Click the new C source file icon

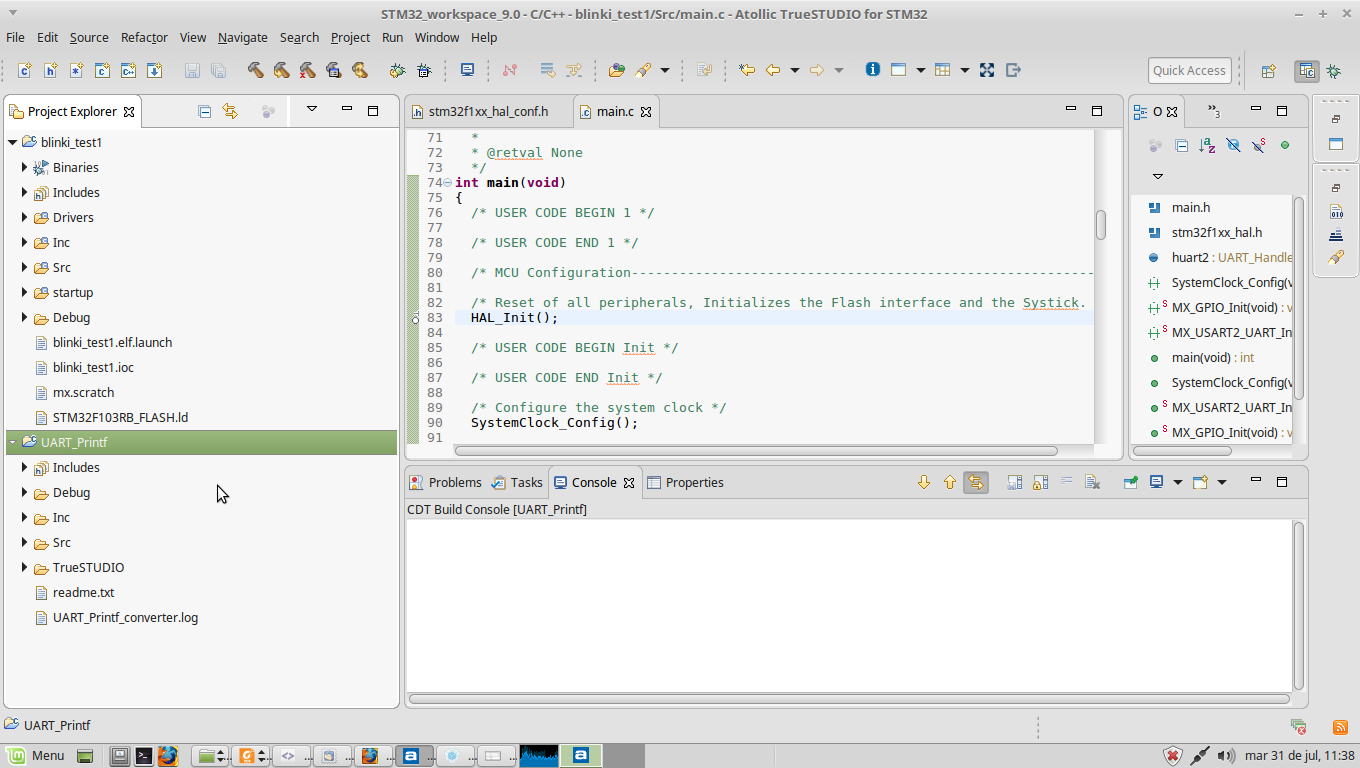(x=24, y=70)
